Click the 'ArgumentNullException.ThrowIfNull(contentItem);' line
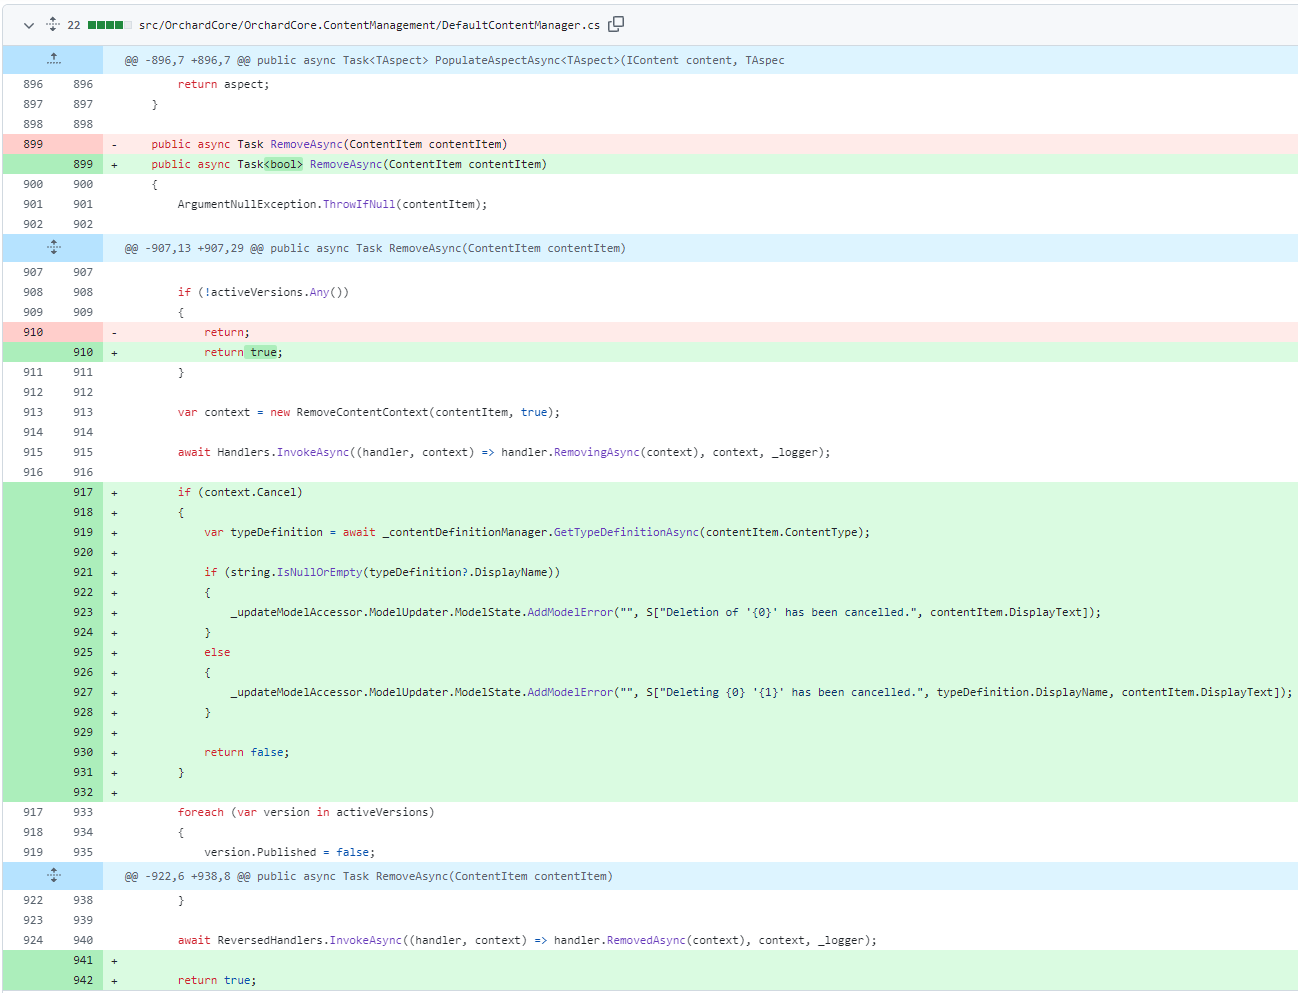Image resolution: width=1298 pixels, height=993 pixels. pos(332,204)
